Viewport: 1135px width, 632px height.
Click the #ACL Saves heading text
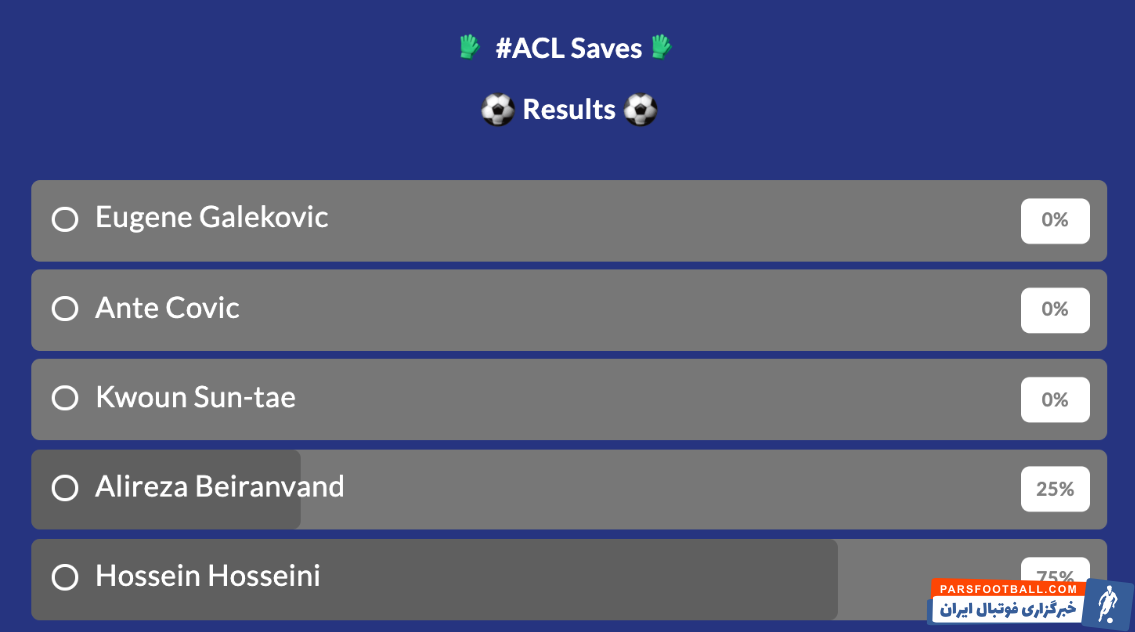click(568, 49)
